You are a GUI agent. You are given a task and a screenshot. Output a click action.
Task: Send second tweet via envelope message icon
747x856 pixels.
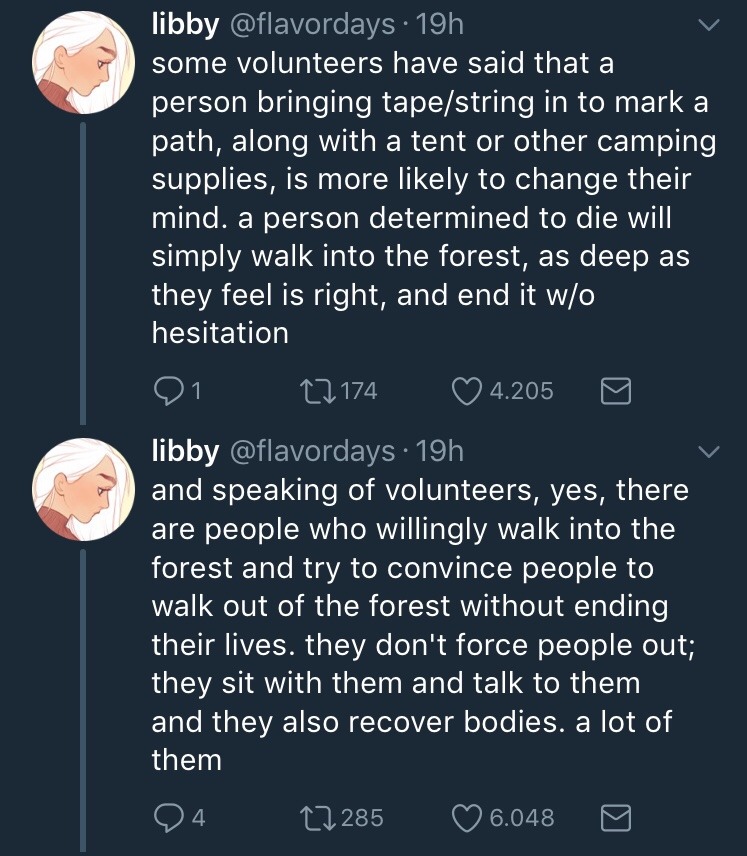(615, 818)
